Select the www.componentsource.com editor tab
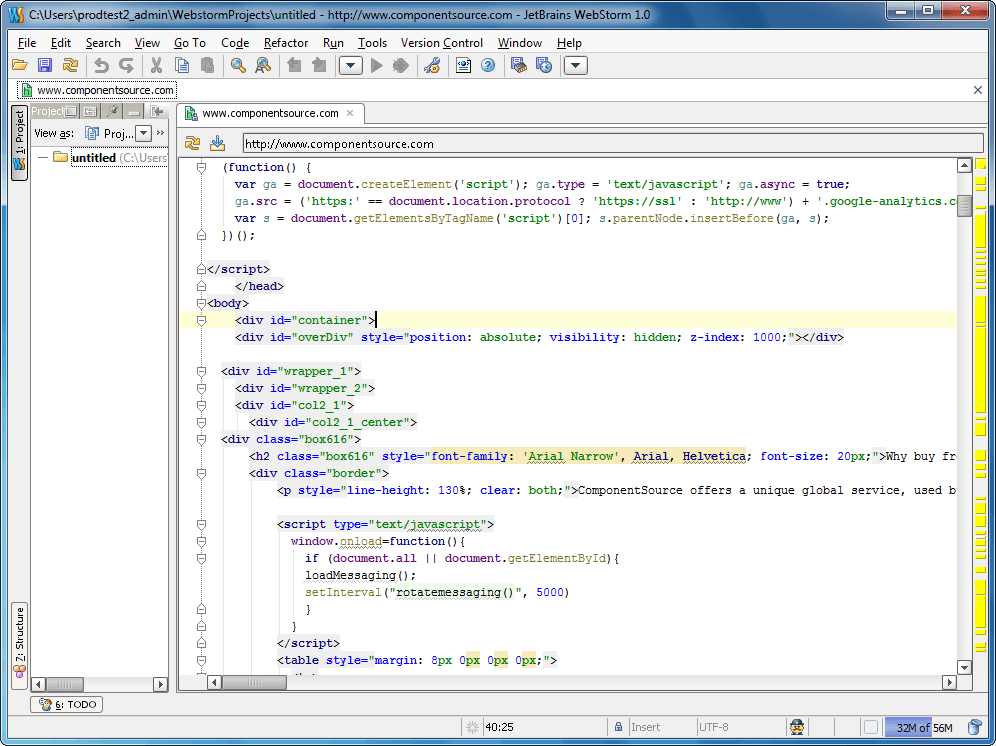996x746 pixels. click(270, 113)
